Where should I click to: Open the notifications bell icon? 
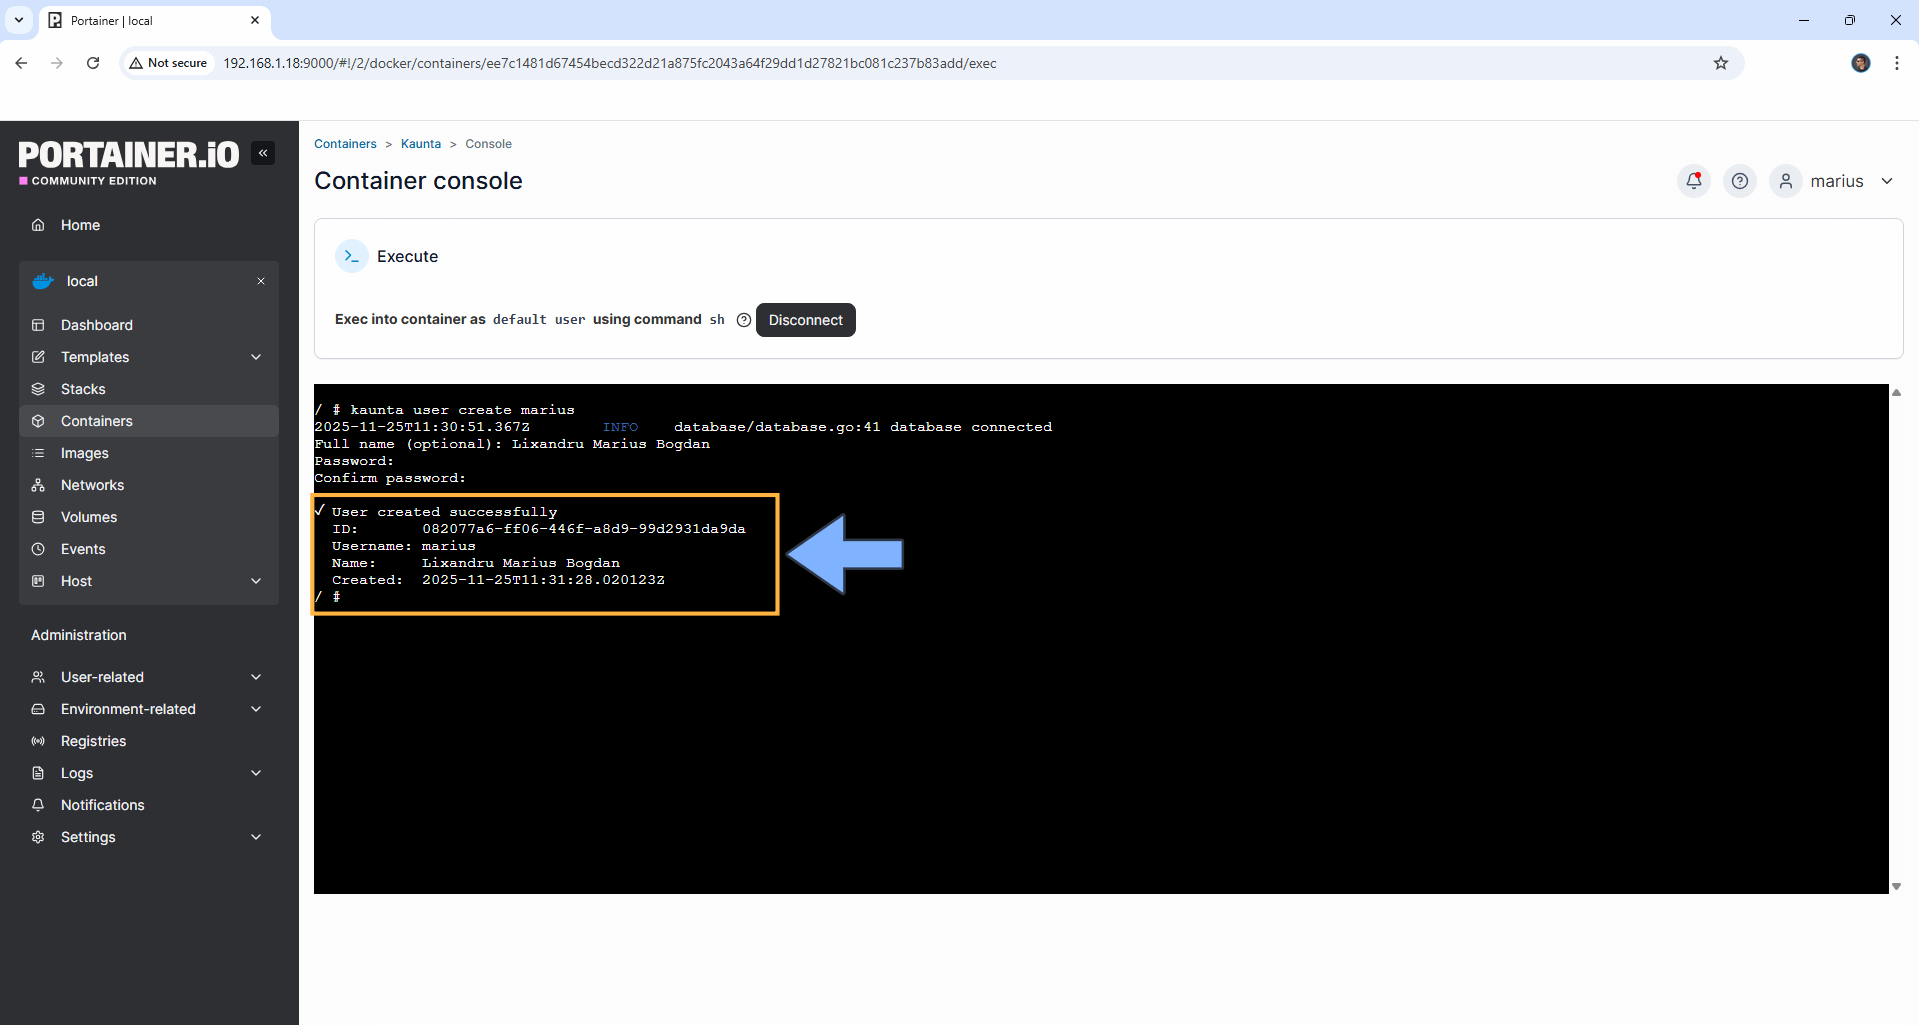click(1693, 181)
